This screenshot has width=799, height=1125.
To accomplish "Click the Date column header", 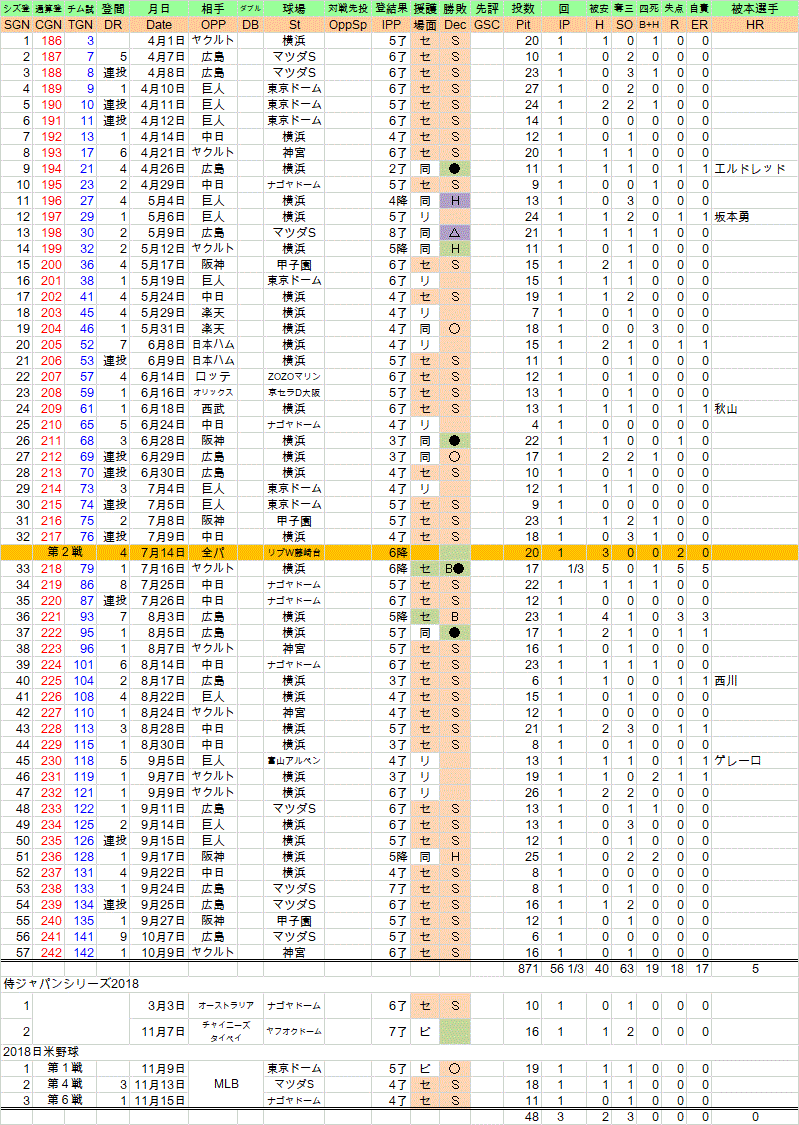I will (x=159, y=24).
